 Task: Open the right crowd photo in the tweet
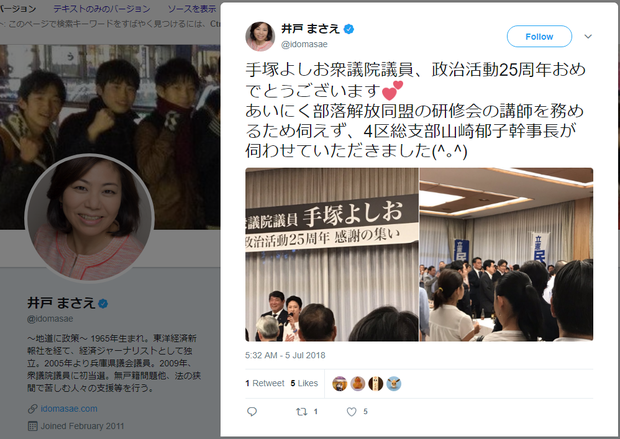click(507, 254)
